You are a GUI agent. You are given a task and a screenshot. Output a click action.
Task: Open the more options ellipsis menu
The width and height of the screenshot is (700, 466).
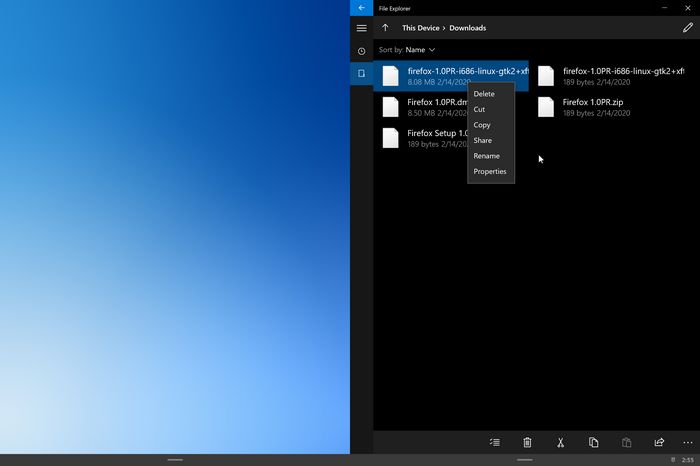688,442
